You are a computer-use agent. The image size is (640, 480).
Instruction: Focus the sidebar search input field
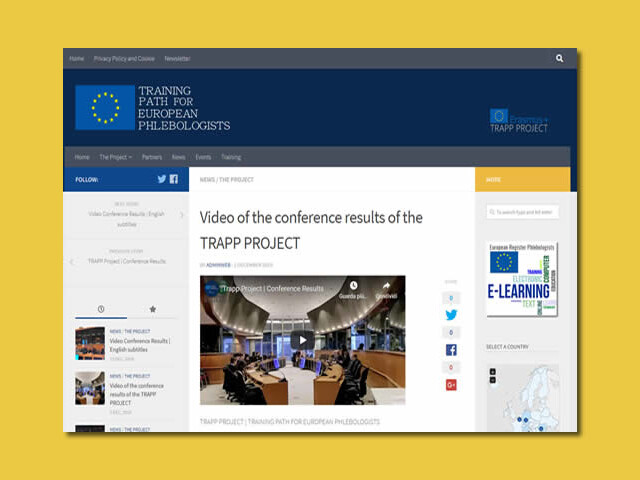pyautogui.click(x=522, y=212)
